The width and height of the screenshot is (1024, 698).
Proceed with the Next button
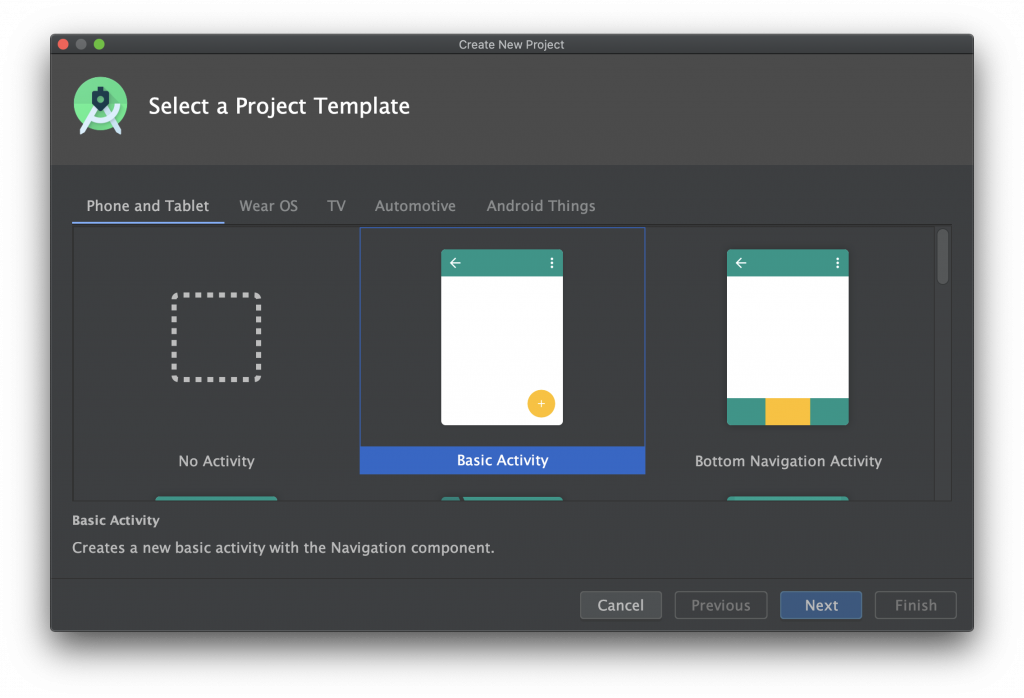click(821, 605)
